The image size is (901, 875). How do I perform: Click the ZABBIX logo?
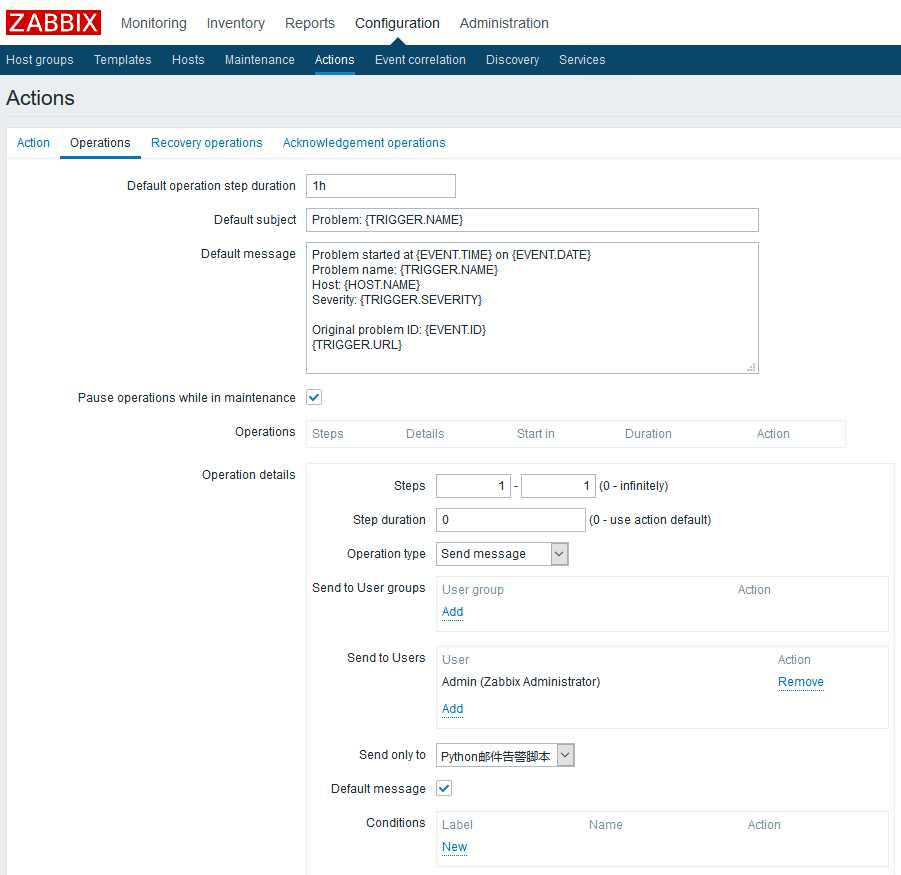coord(53,23)
